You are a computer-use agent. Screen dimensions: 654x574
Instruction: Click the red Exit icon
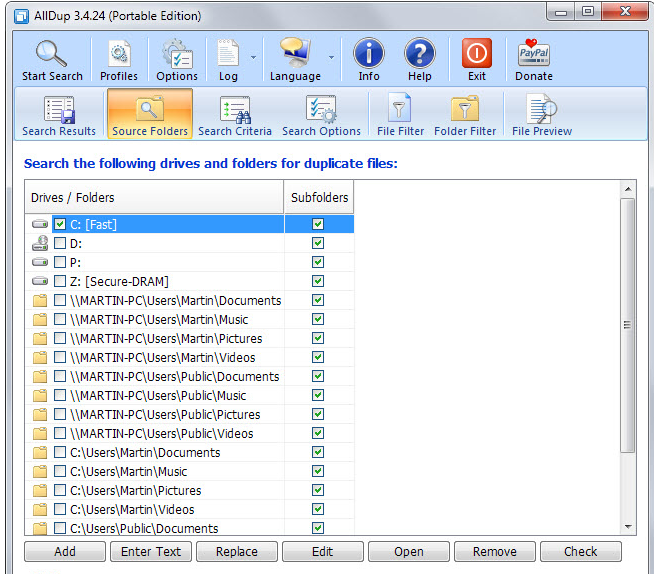(x=477, y=55)
